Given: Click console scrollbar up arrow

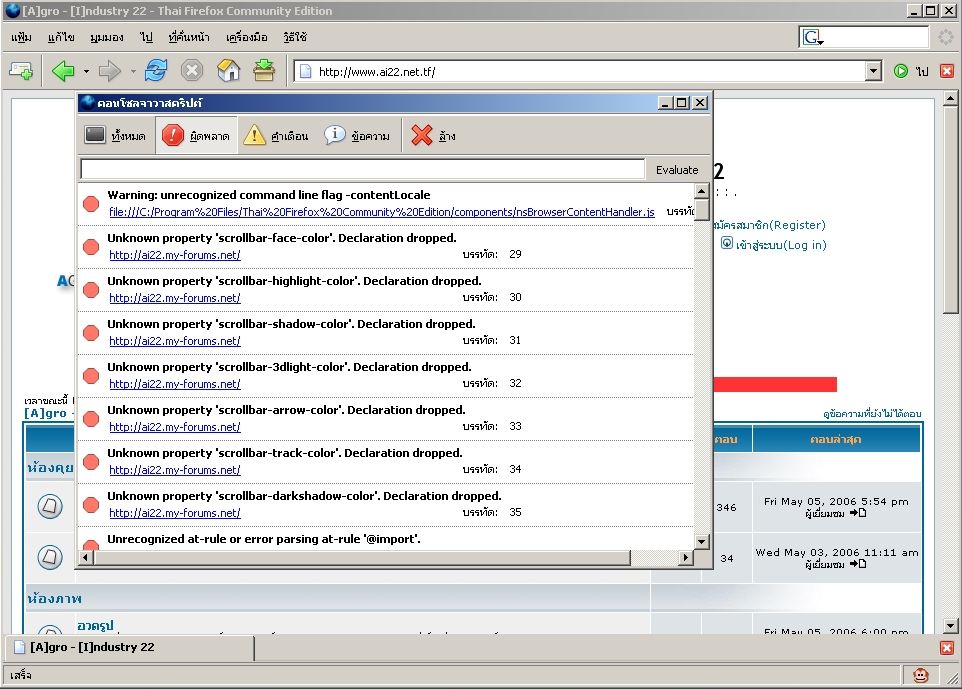Looking at the screenshot, I should click(x=702, y=191).
